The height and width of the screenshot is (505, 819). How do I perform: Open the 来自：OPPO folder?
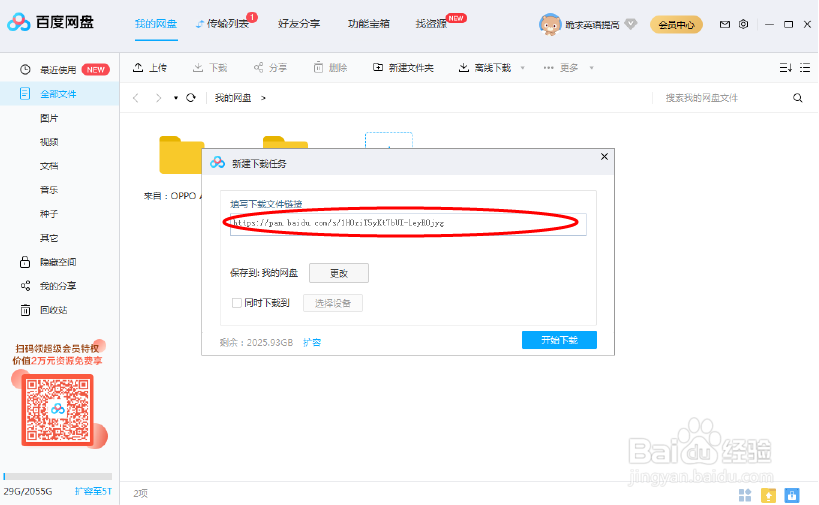pos(181,155)
